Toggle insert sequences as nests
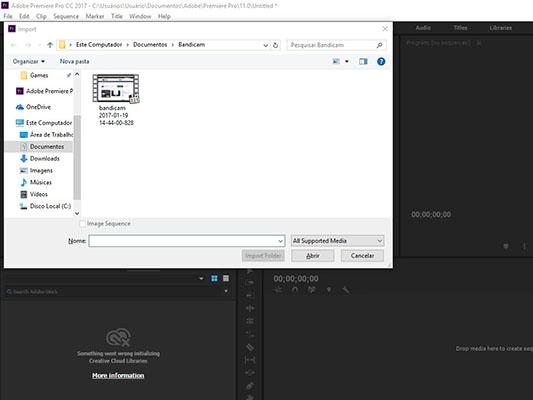 pos(278,290)
